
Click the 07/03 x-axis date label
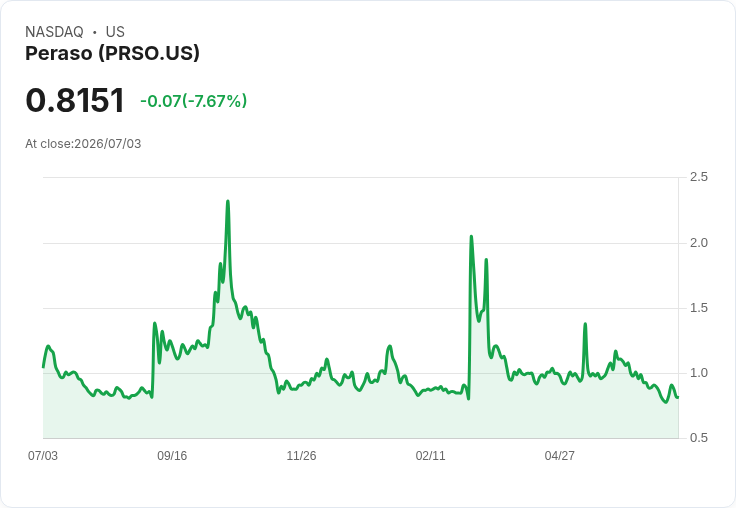(x=43, y=455)
